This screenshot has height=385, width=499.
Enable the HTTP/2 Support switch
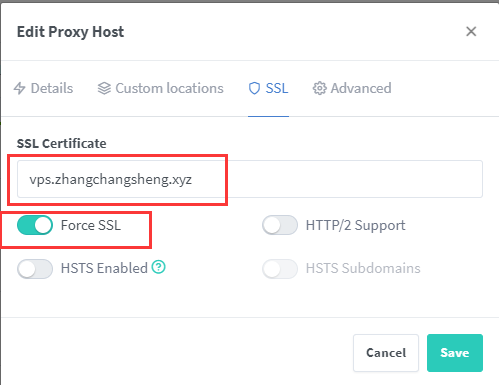point(280,225)
